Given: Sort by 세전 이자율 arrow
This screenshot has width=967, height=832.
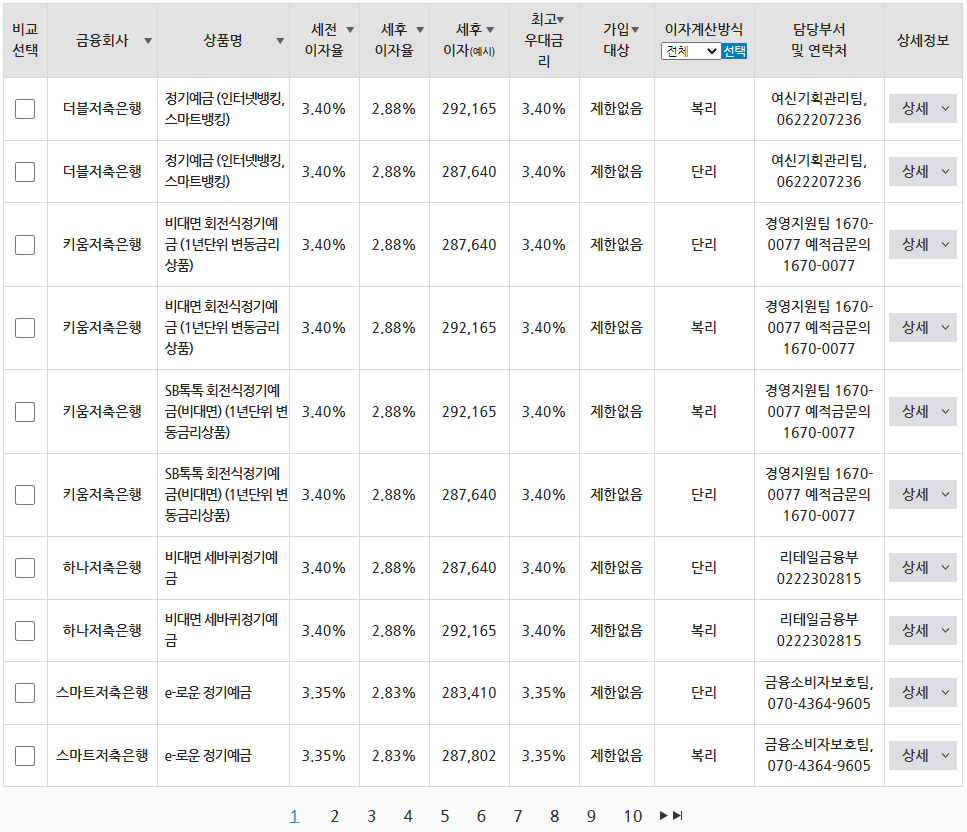Looking at the screenshot, I should click(350, 30).
